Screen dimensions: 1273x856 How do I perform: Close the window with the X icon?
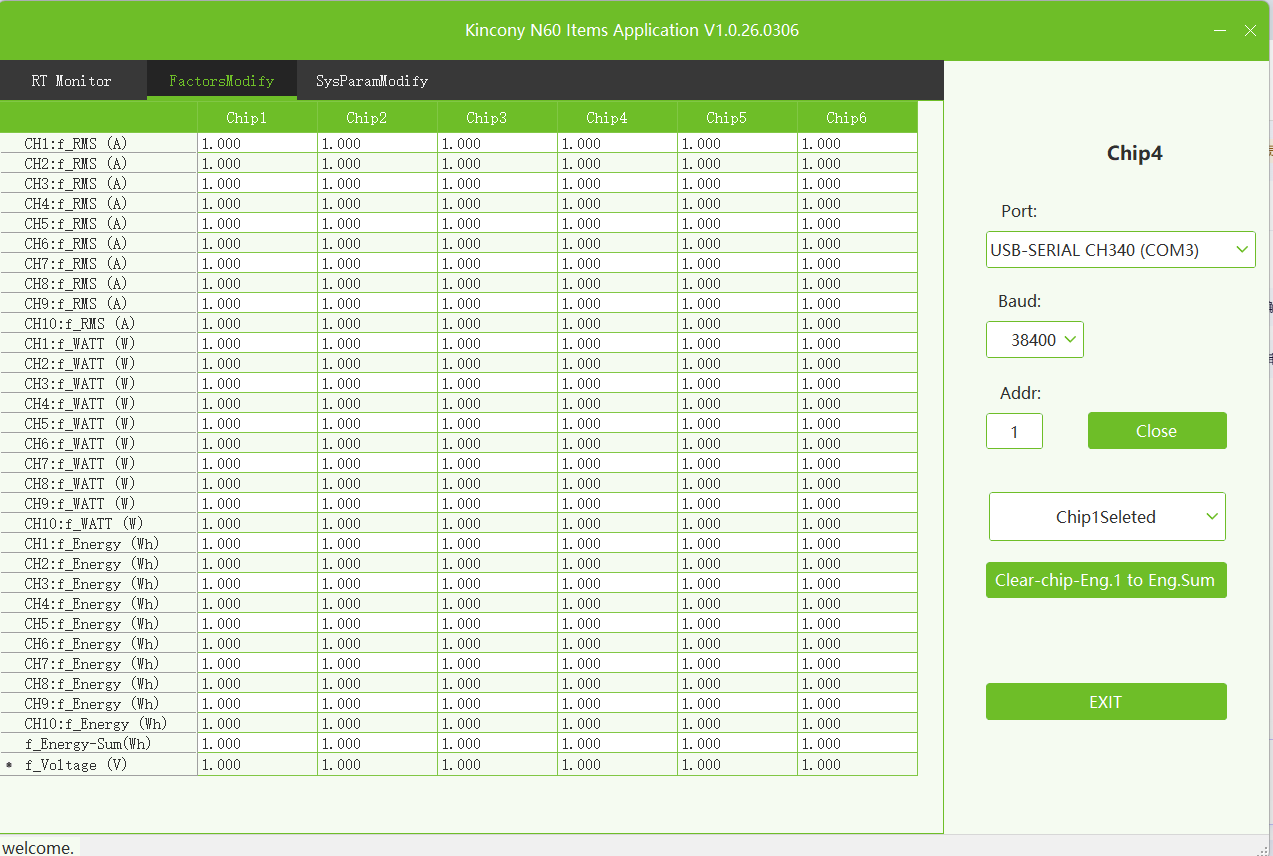point(1250,31)
